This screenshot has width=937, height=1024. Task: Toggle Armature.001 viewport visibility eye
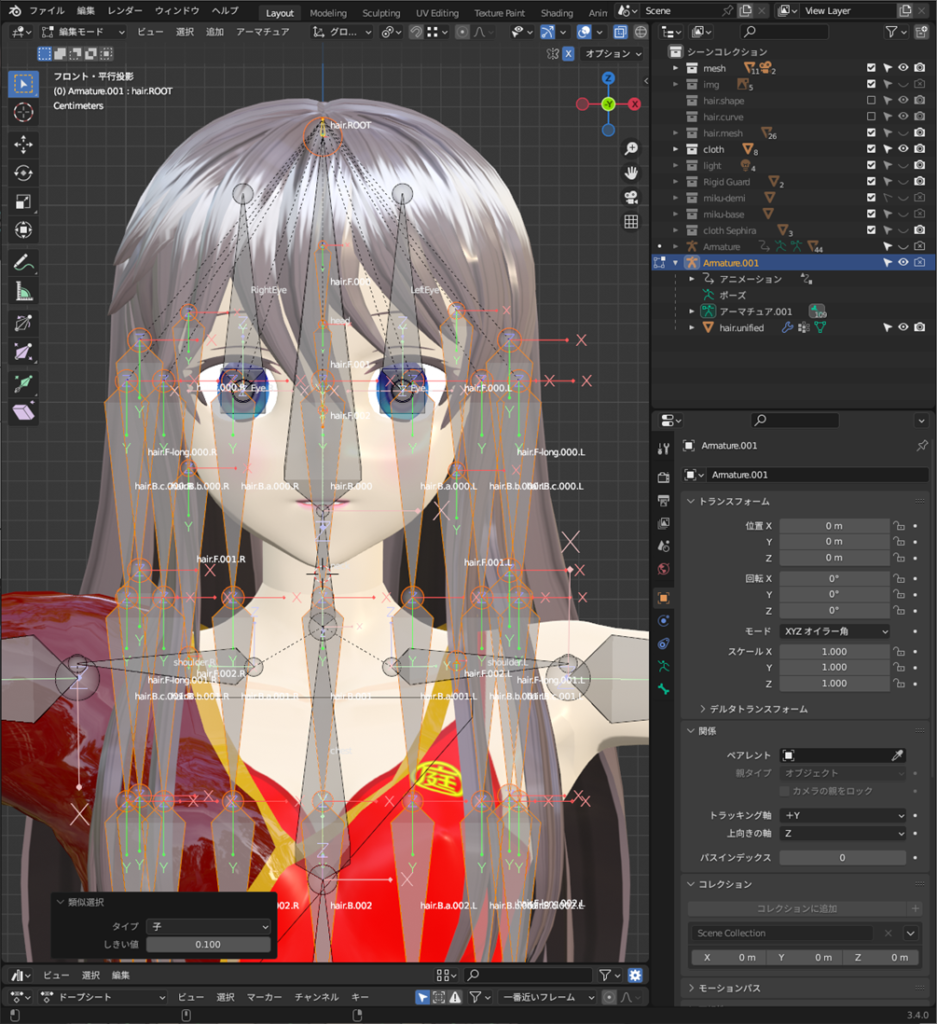coord(903,263)
